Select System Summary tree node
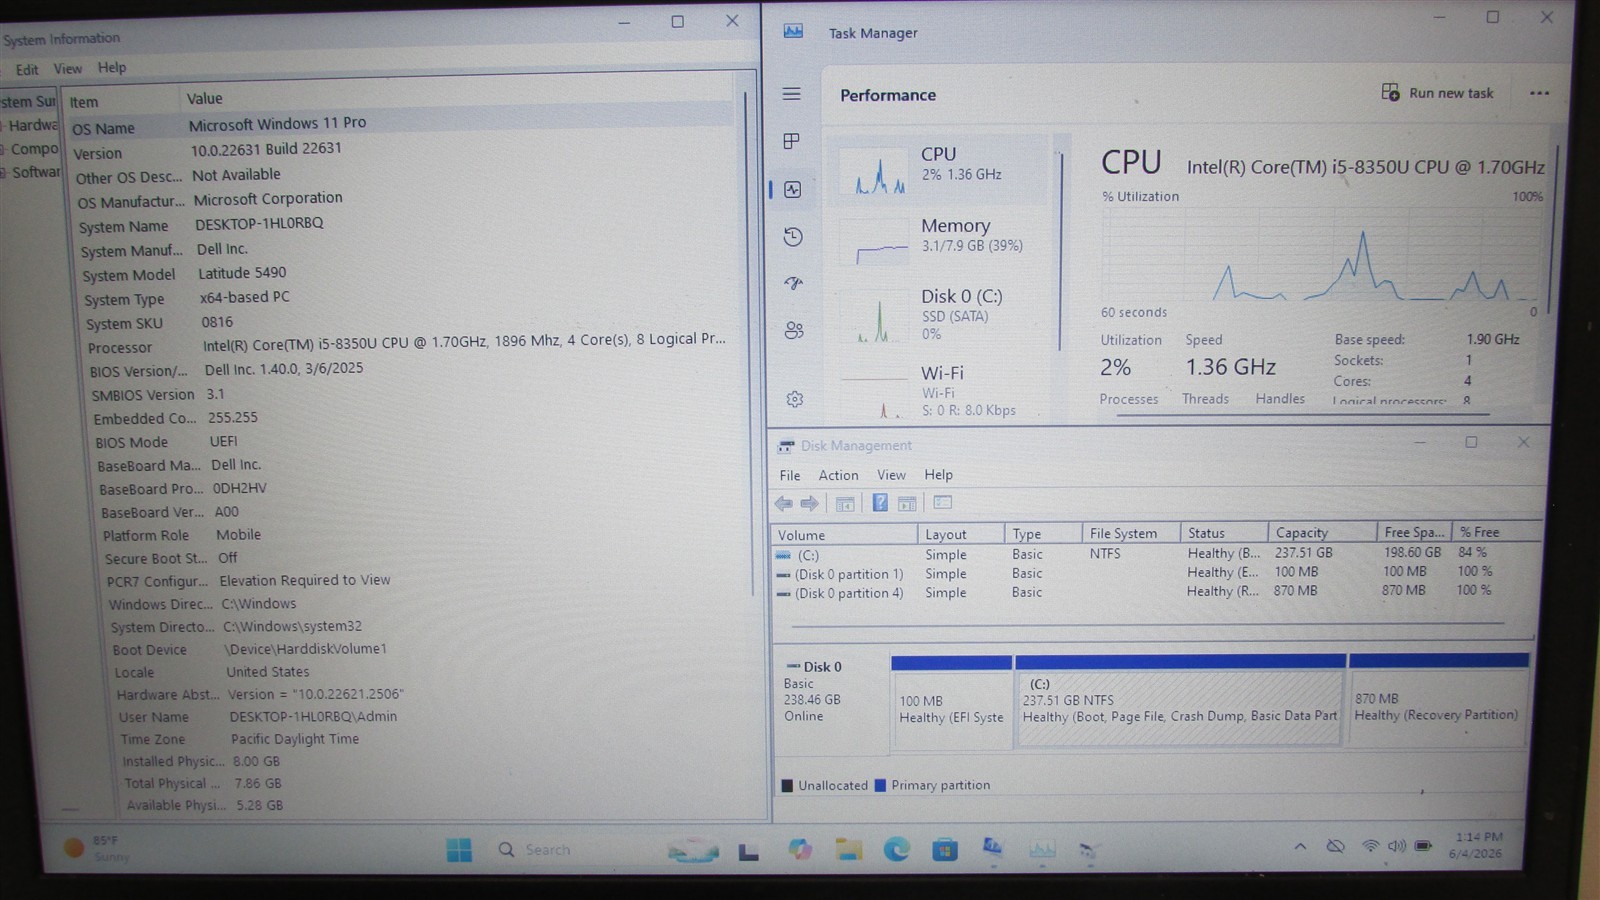Screen dimensions: 1600x900 (x=28, y=102)
